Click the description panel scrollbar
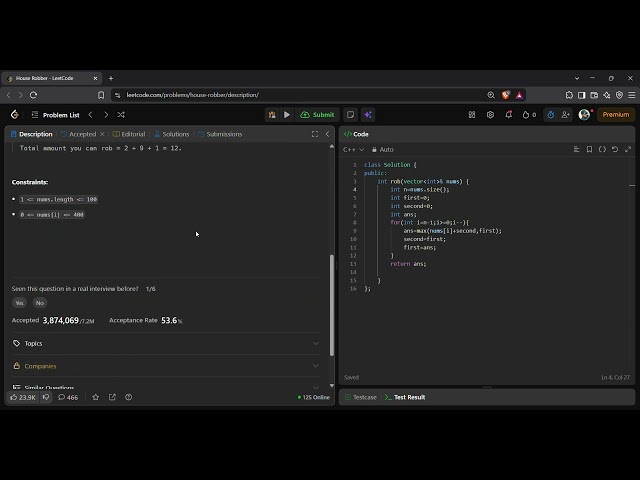Viewport: 640px width, 480px height. click(x=332, y=305)
